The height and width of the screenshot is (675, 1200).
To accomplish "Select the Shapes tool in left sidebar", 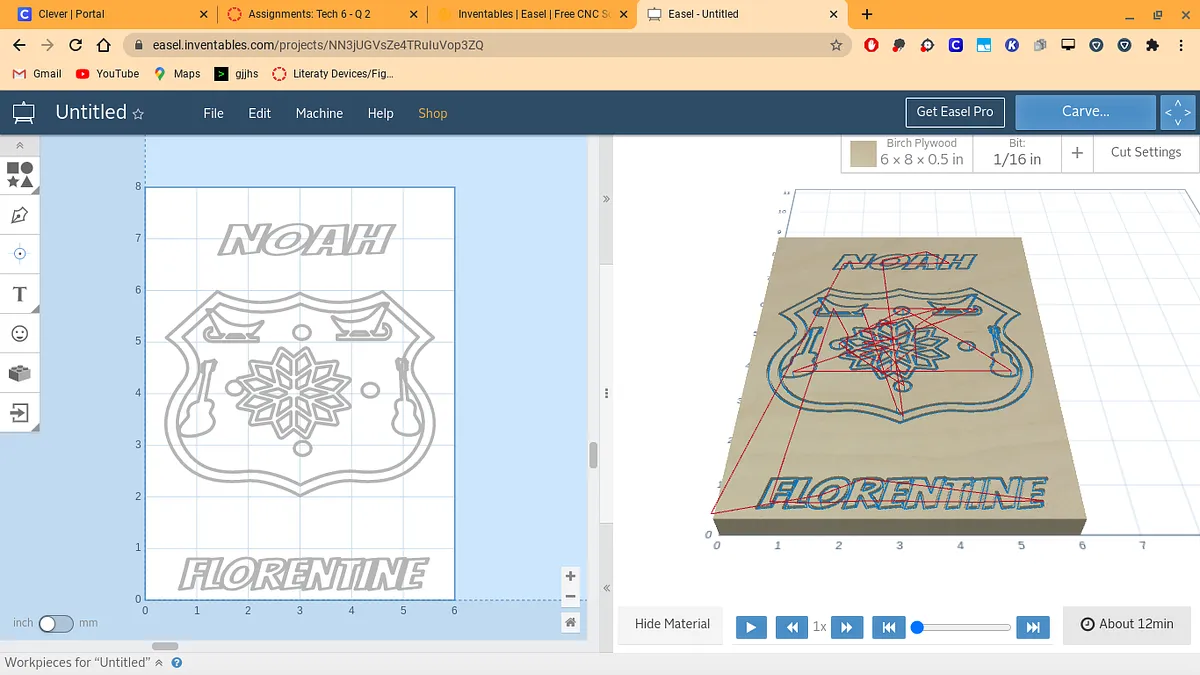I will click(20, 175).
